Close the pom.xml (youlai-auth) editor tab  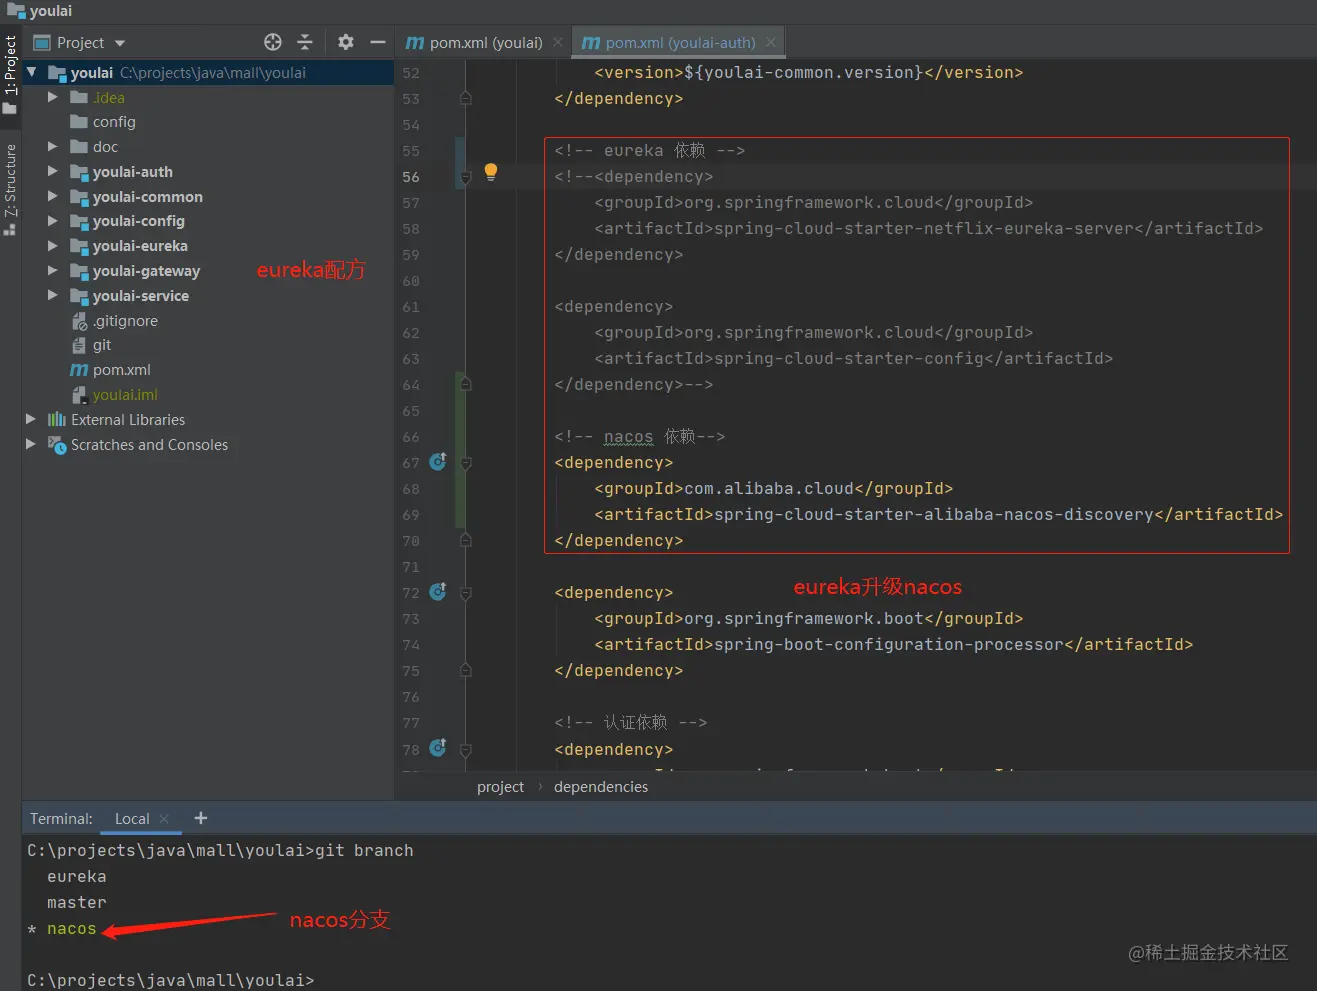click(771, 42)
